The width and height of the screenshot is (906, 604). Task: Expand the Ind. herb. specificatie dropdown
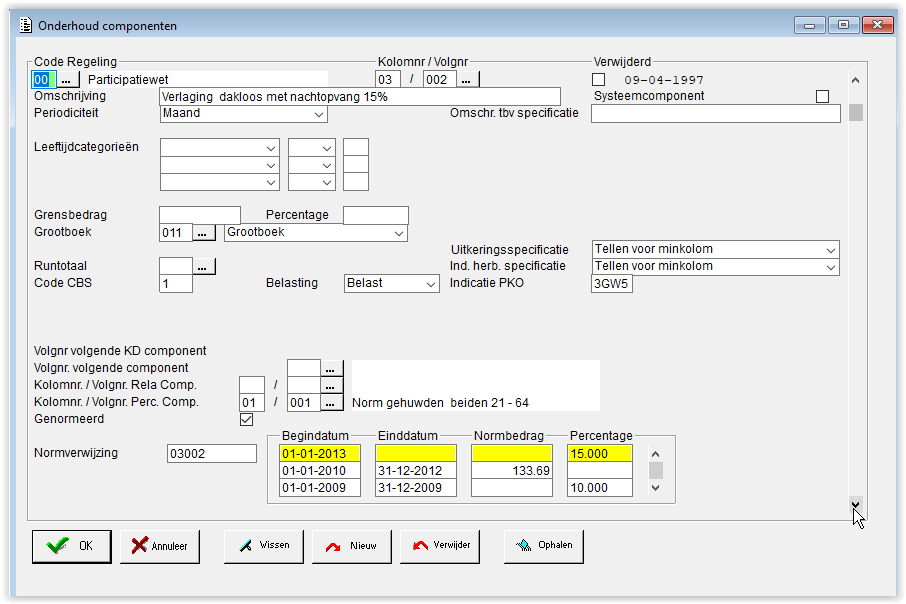click(x=715, y=266)
